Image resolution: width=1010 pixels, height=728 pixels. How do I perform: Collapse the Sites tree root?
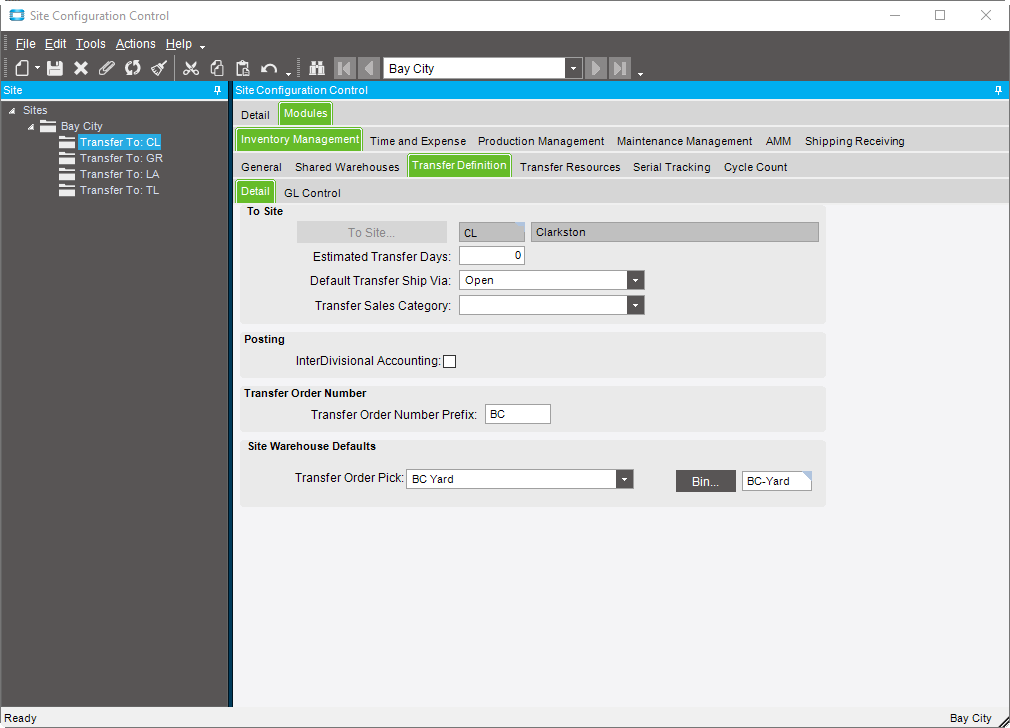pyautogui.click(x=12, y=111)
